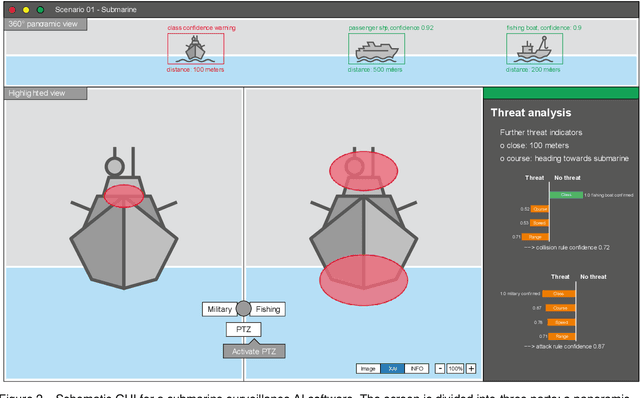640x398 pixels.
Task: Click the red highlight on left ship's bridge
Action: coord(124,196)
